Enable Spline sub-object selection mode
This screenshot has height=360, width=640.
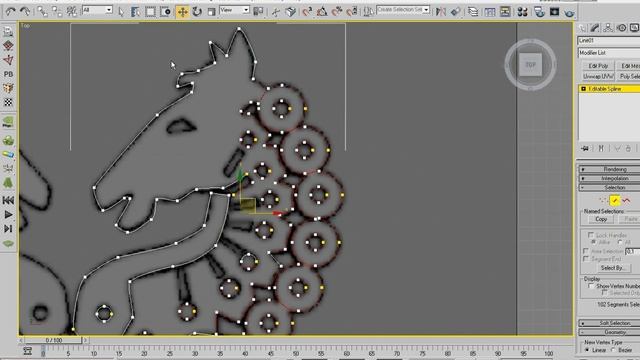(626, 200)
